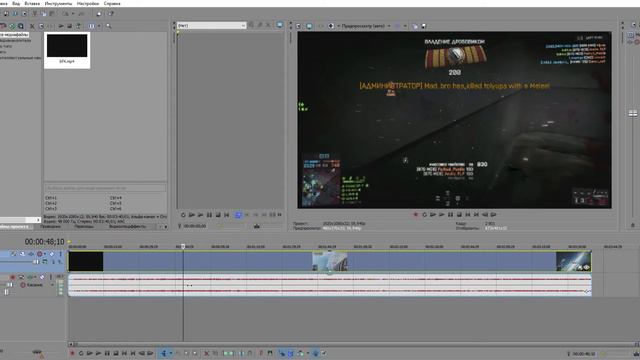The width and height of the screenshot is (640, 360).
Task: Open the auto ripple mode dropdown
Action: [x=307, y=353]
